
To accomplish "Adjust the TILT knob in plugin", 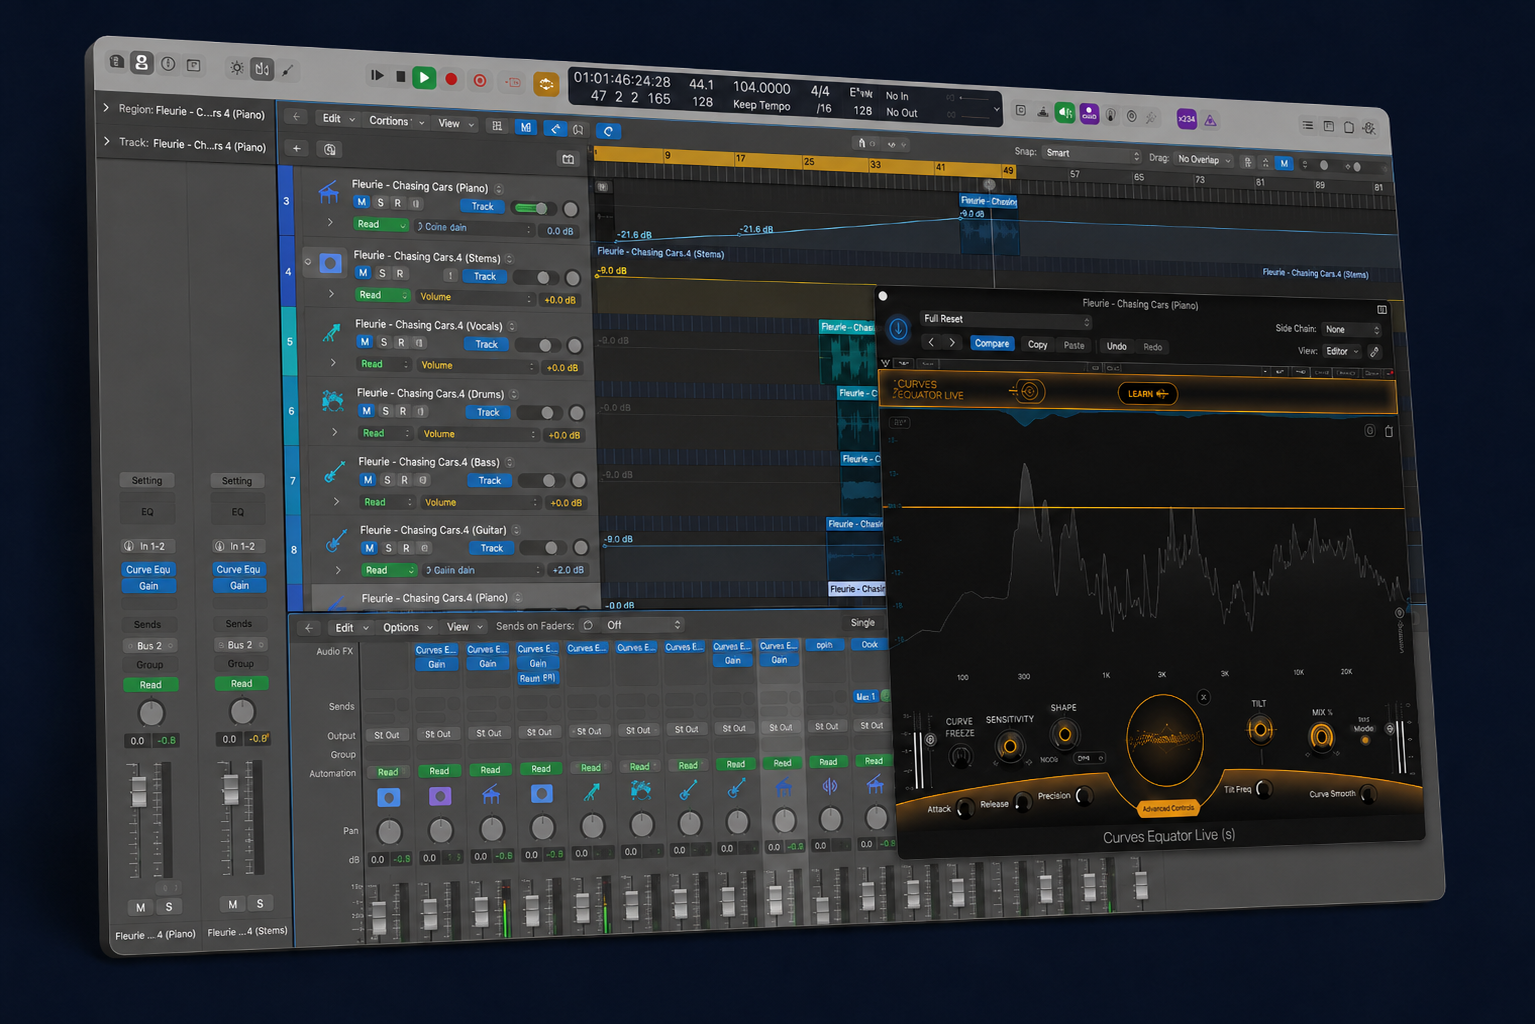I will coord(1260,730).
